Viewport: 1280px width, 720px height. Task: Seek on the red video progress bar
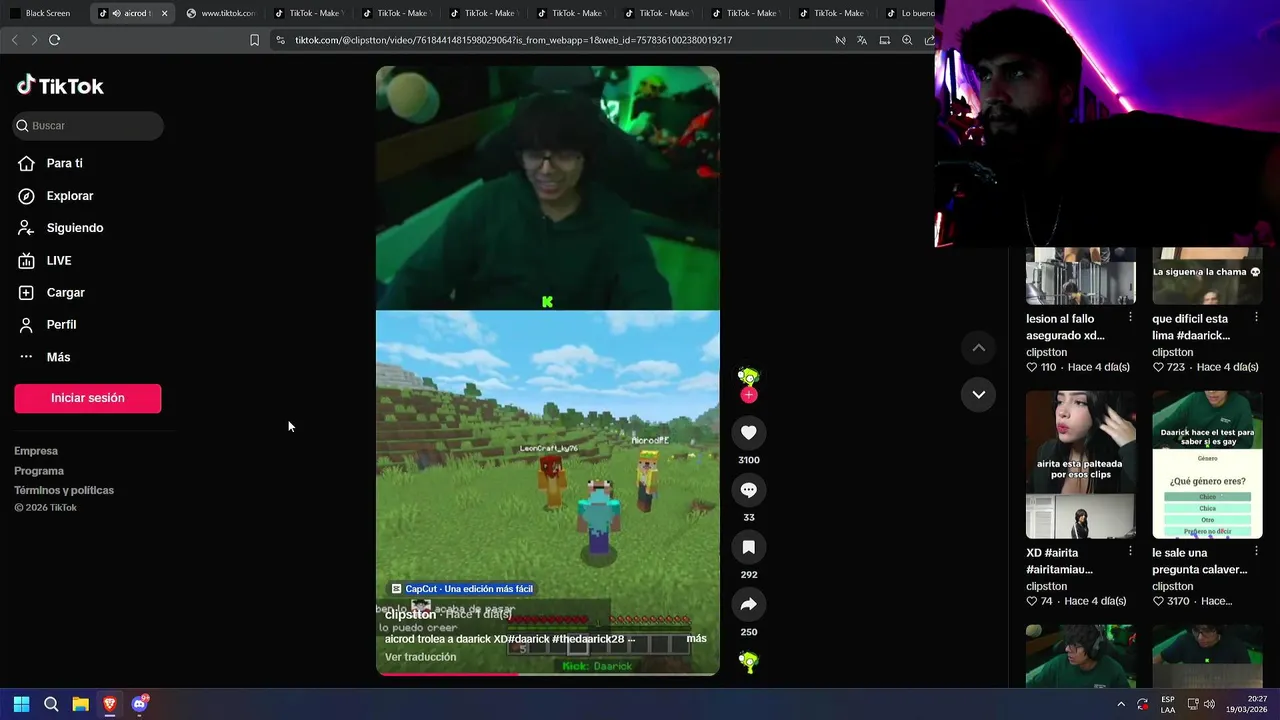click(548, 674)
